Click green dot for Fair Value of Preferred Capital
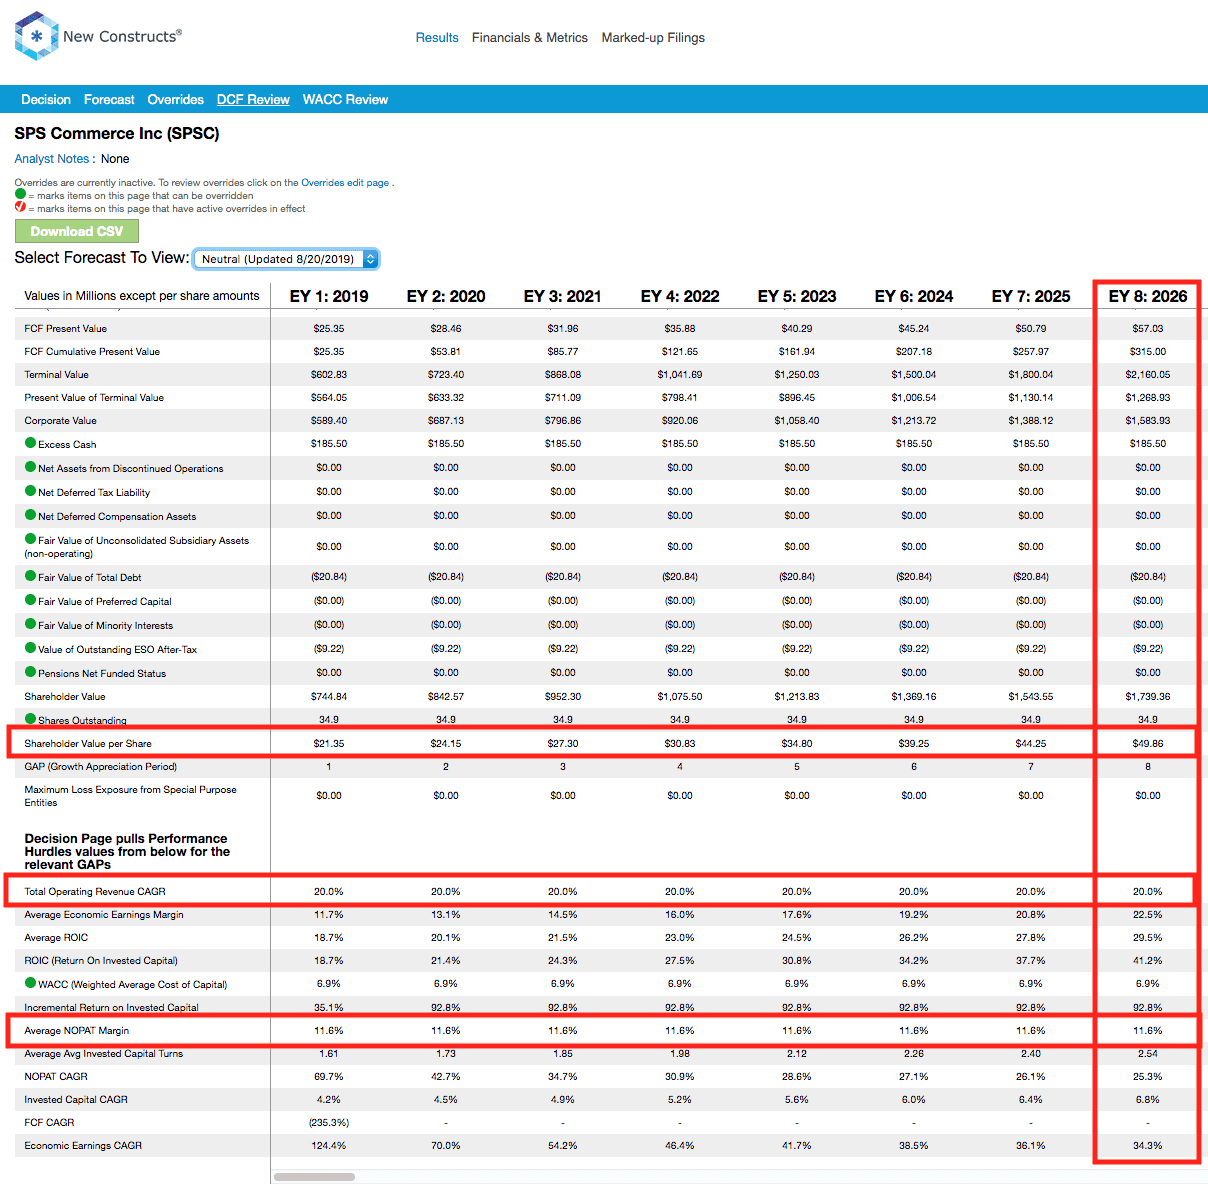This screenshot has width=1208, height=1190. click(x=30, y=600)
